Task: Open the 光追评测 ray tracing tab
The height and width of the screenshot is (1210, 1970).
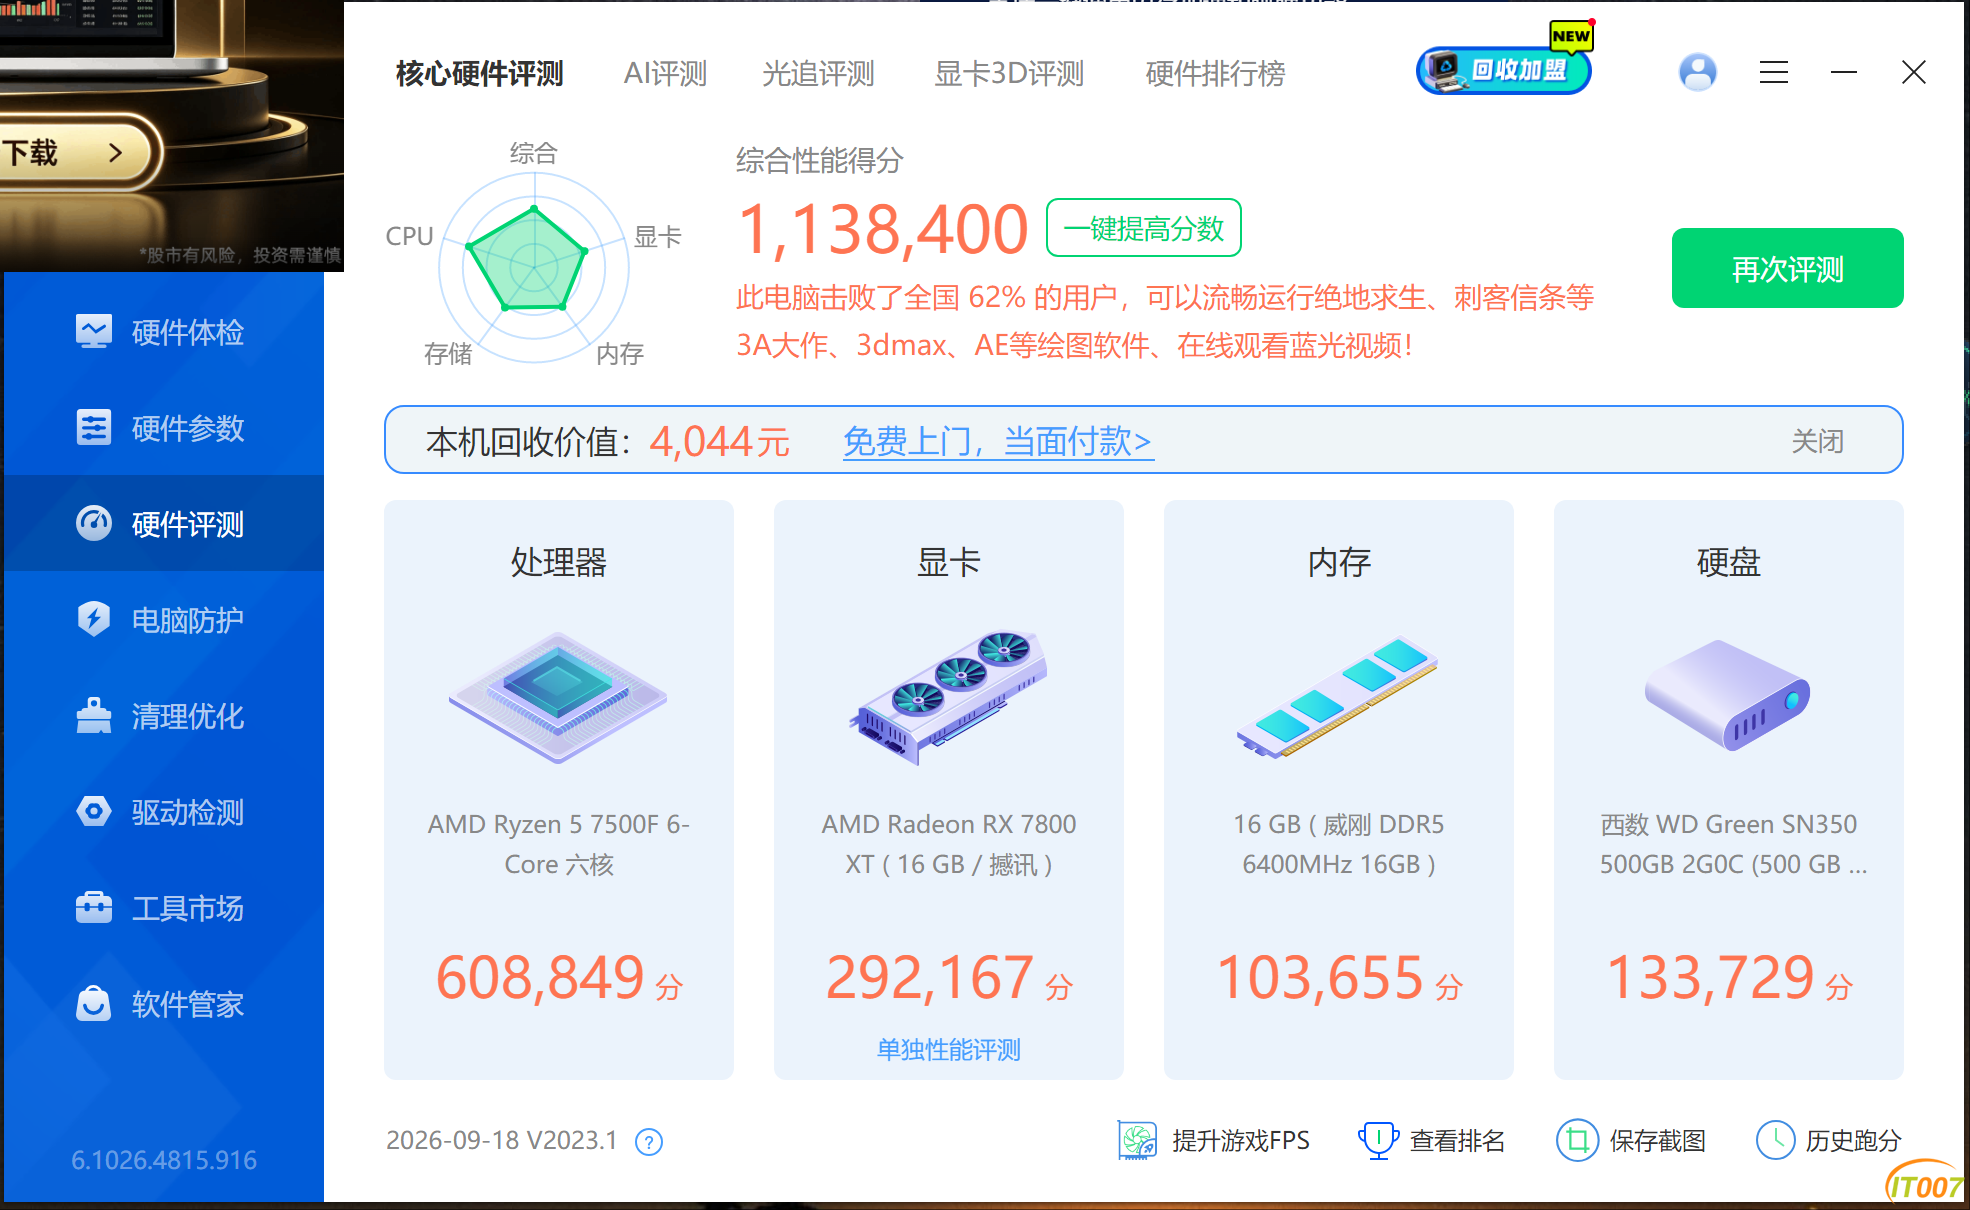Action: (818, 73)
